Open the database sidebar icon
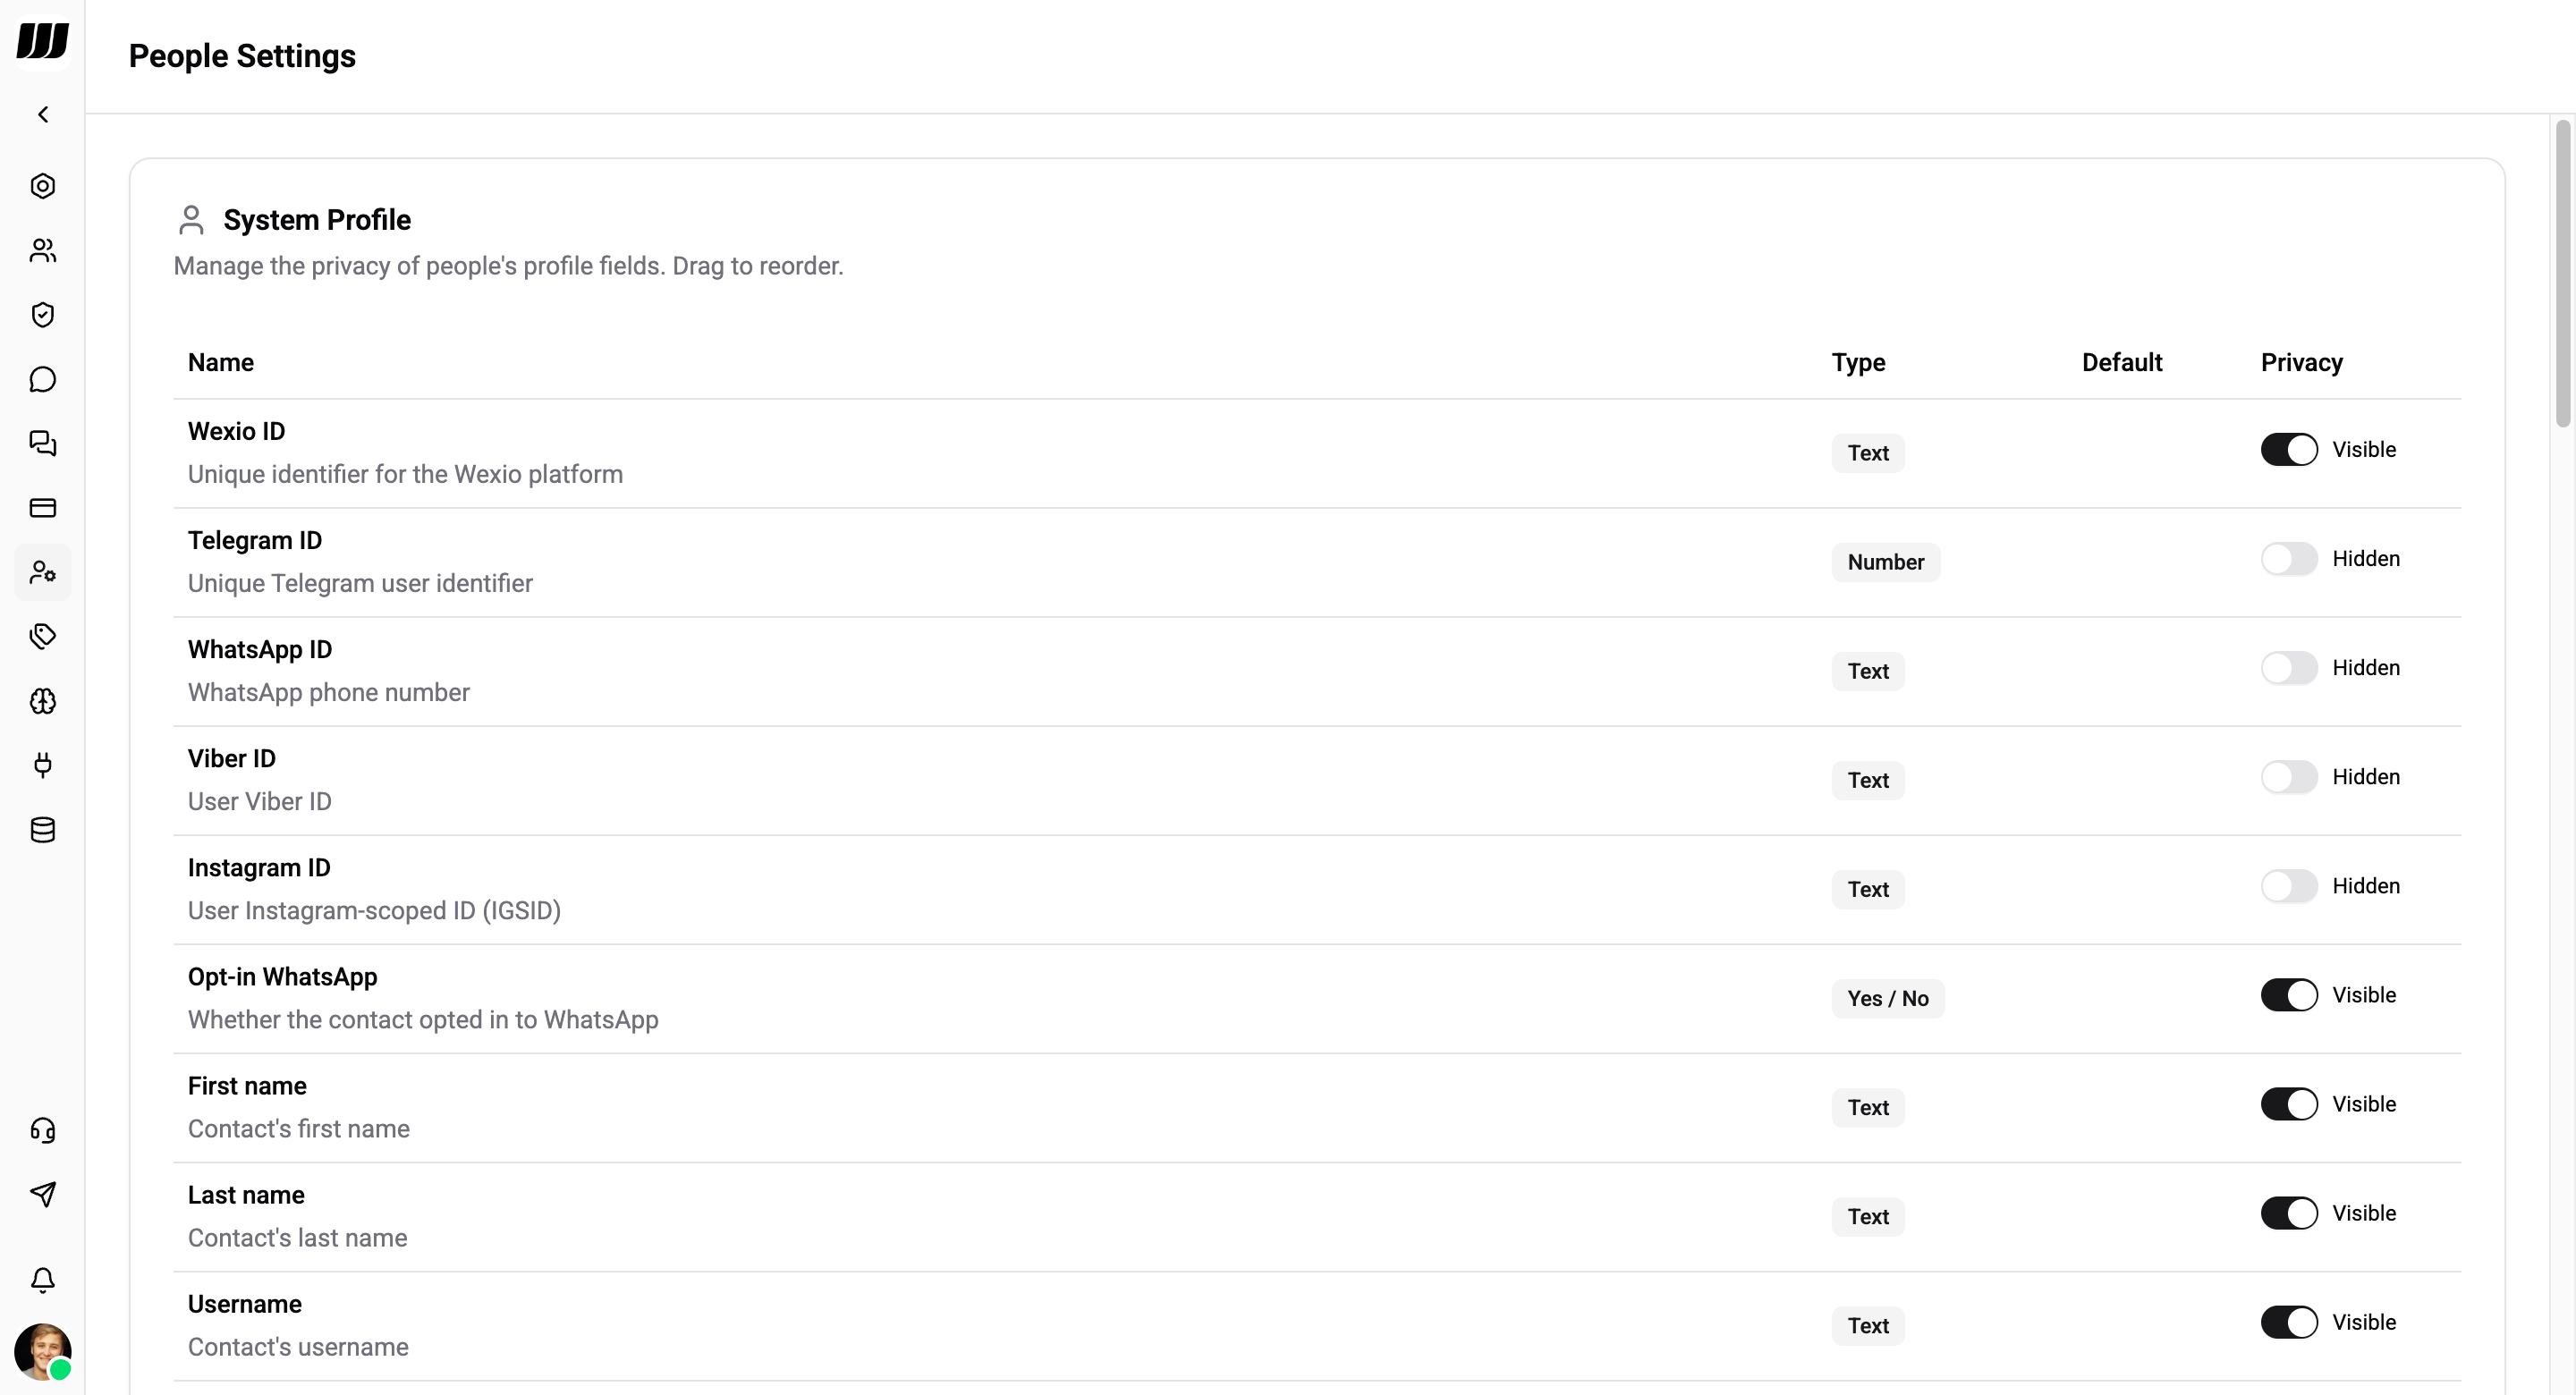The height and width of the screenshot is (1395, 2576). click(43, 830)
